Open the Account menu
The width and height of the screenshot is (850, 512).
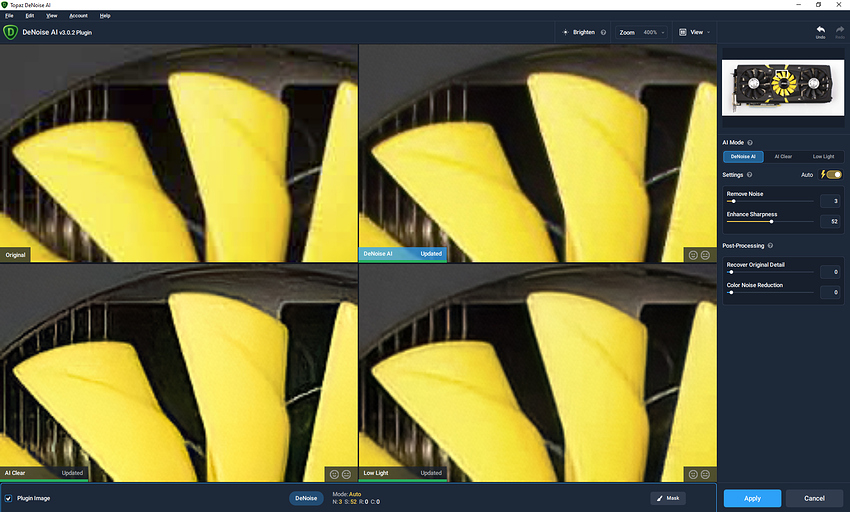(x=78, y=16)
